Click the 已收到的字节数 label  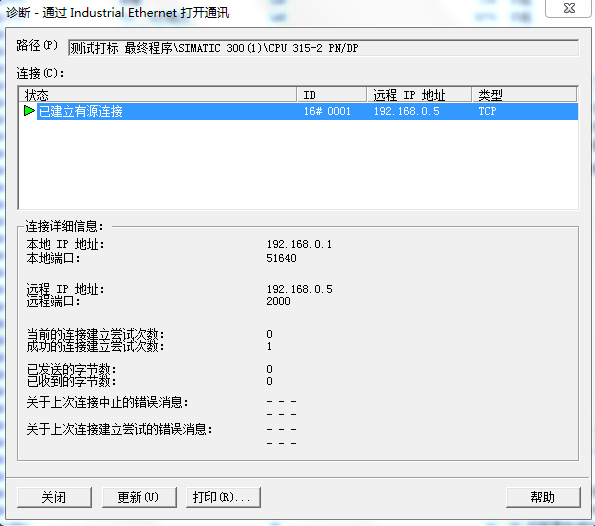click(71, 381)
